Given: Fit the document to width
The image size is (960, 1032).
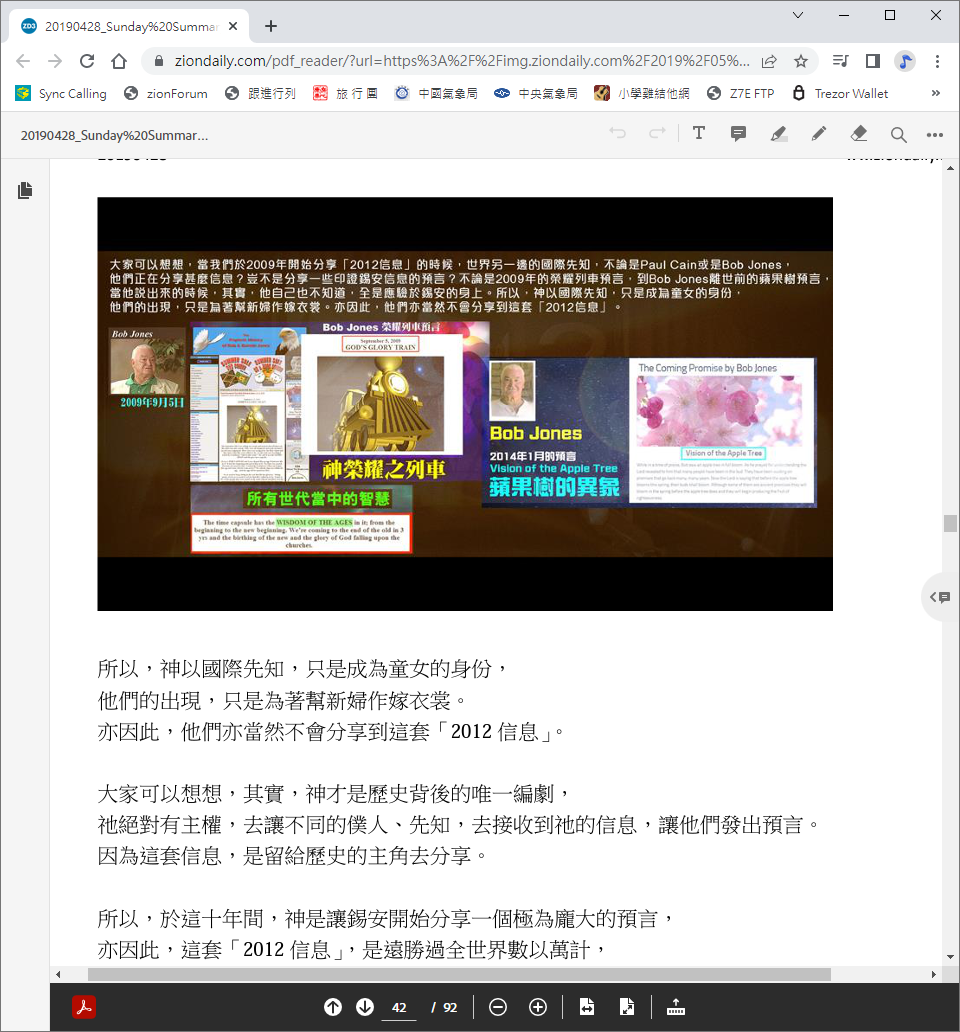Looking at the screenshot, I should click(x=587, y=1007).
